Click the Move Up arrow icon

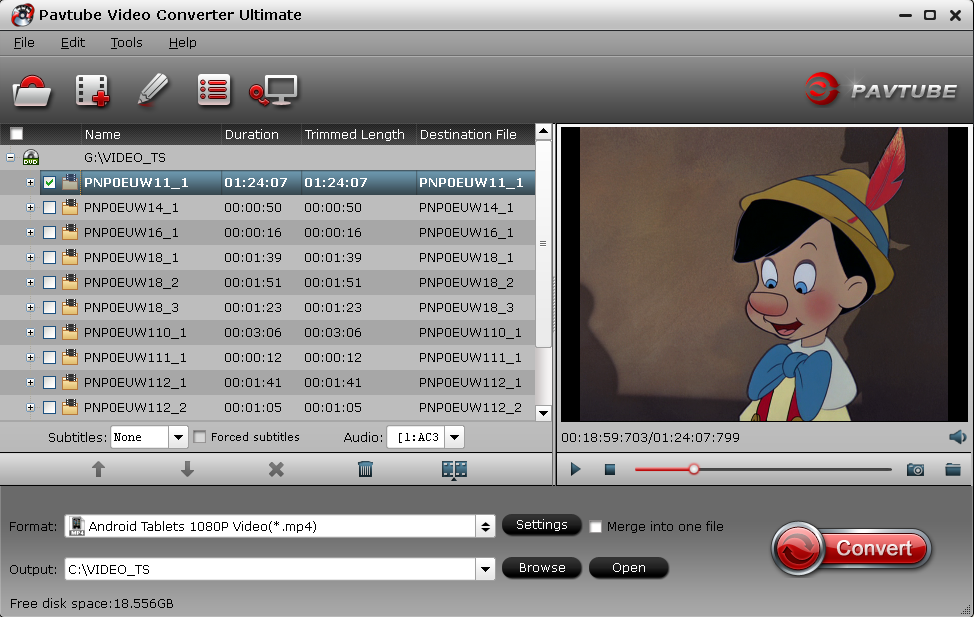click(98, 469)
